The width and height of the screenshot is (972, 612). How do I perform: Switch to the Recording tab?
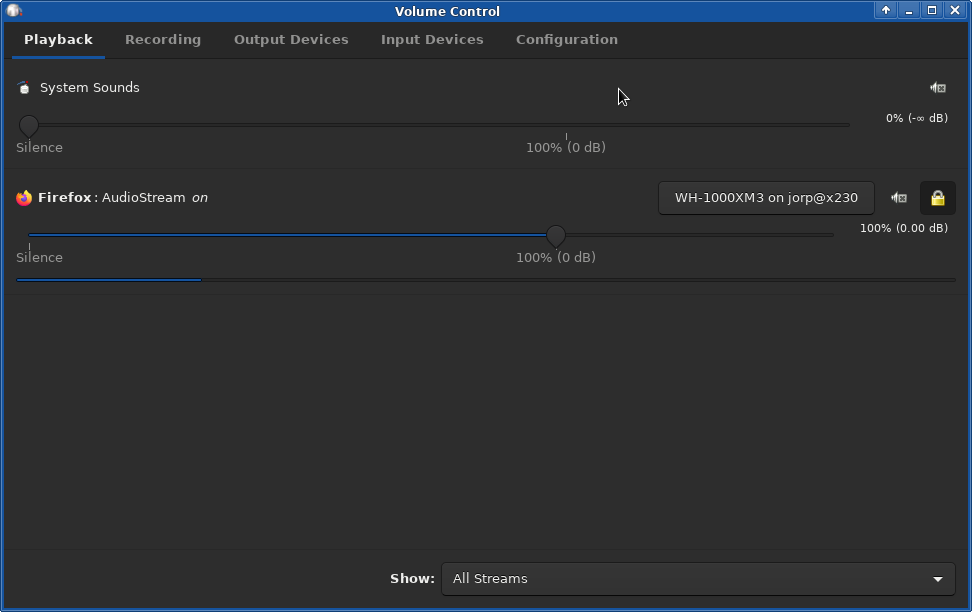click(x=163, y=40)
